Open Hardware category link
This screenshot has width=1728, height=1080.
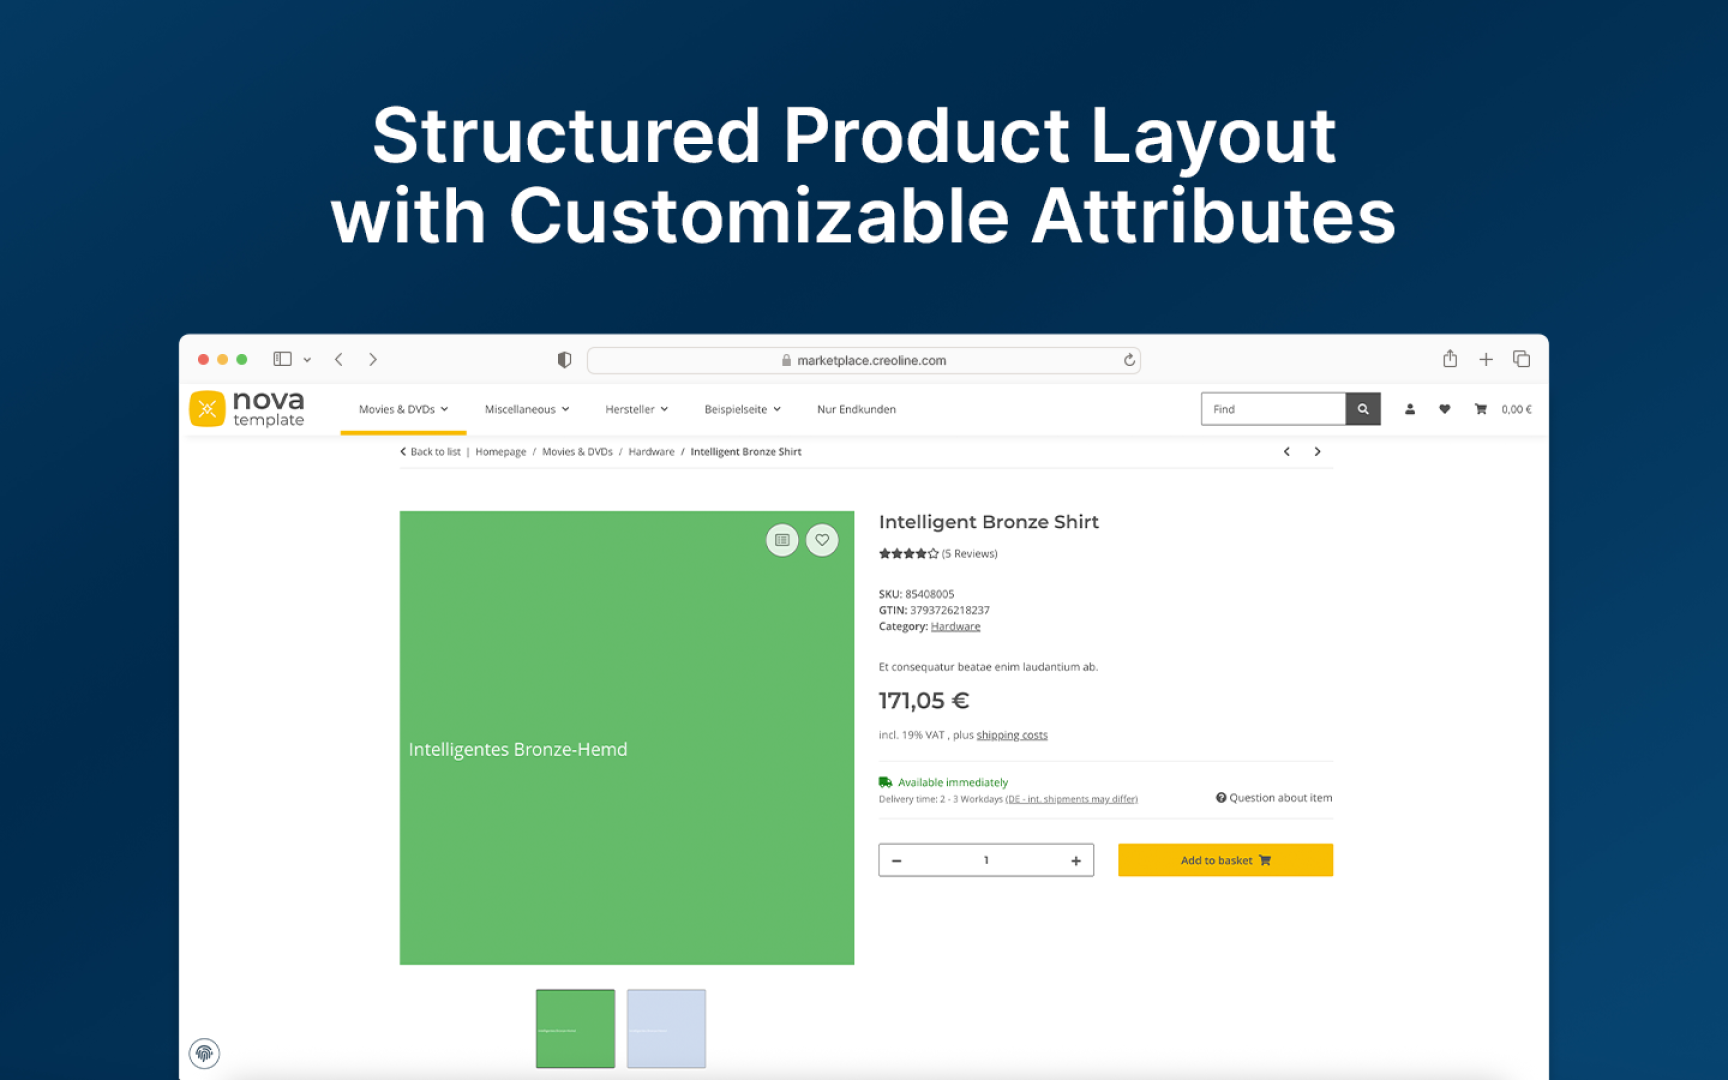tap(955, 627)
